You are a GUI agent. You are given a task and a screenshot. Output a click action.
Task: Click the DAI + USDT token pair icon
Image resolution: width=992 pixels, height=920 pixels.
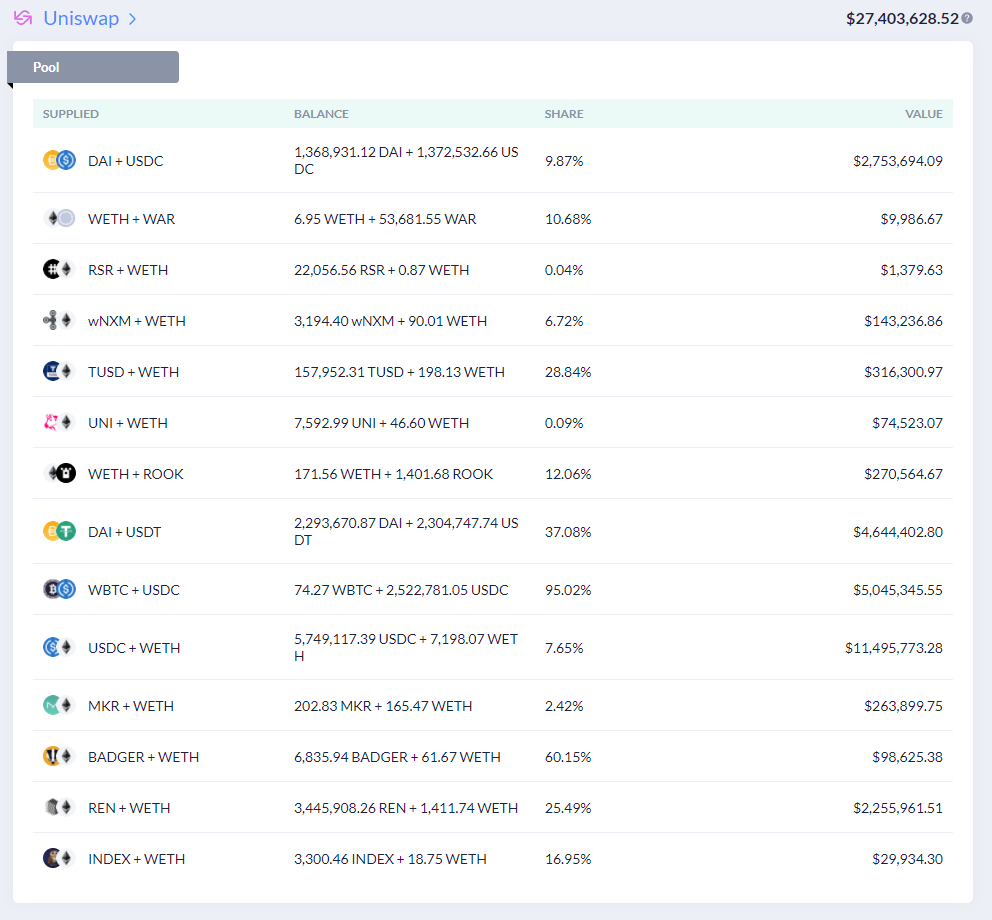(59, 531)
